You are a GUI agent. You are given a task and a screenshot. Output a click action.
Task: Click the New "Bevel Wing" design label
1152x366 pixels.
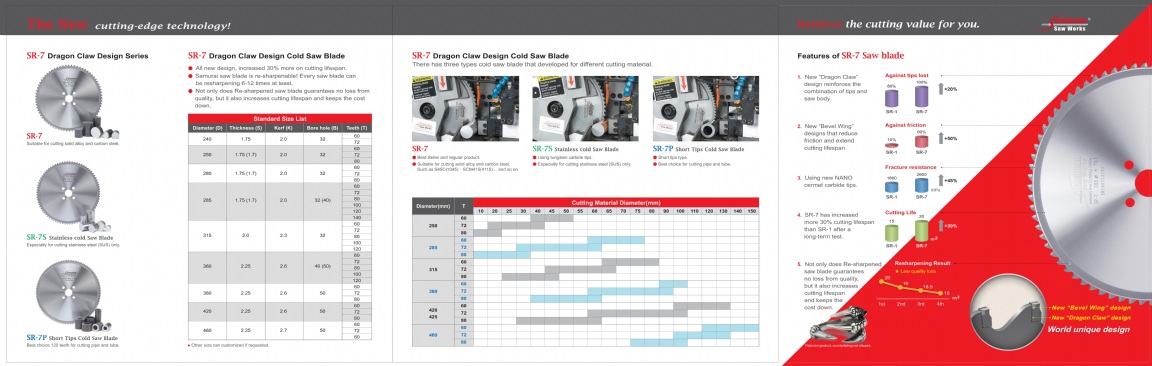(x=1090, y=307)
